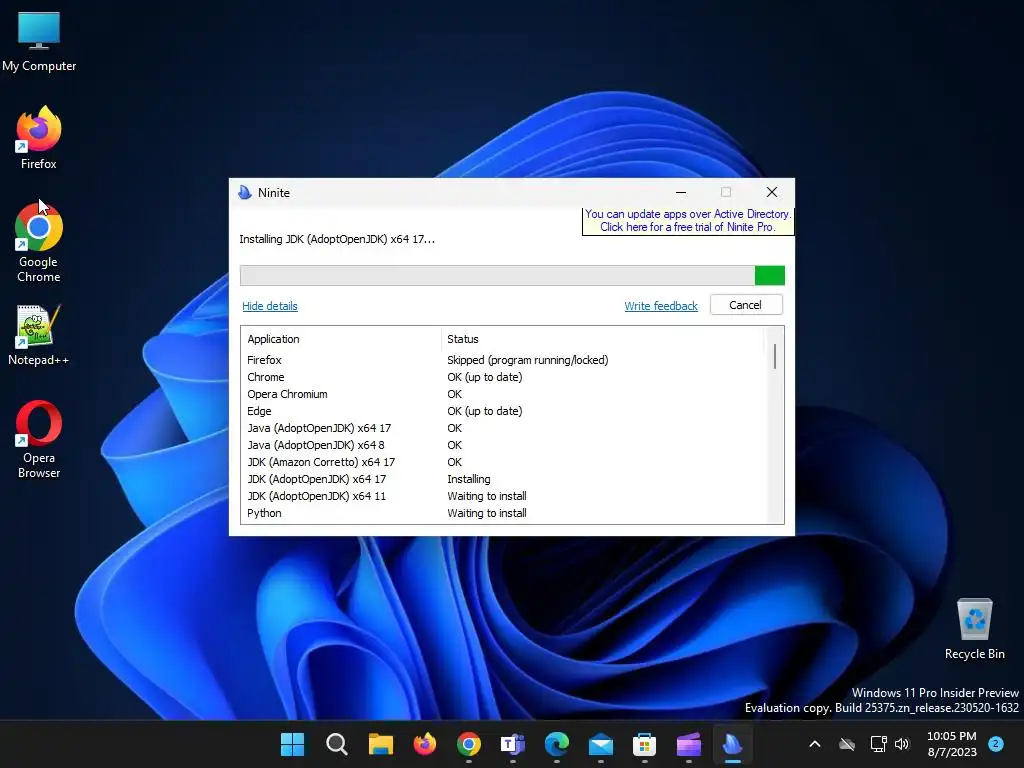Click Hide details link
This screenshot has height=768, width=1024.
click(x=270, y=306)
